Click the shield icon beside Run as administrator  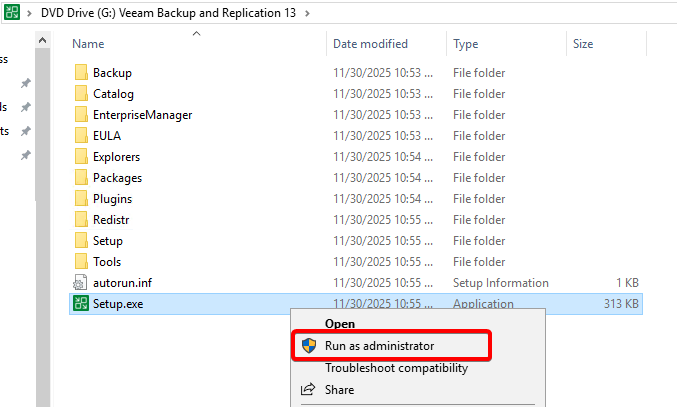(309, 345)
